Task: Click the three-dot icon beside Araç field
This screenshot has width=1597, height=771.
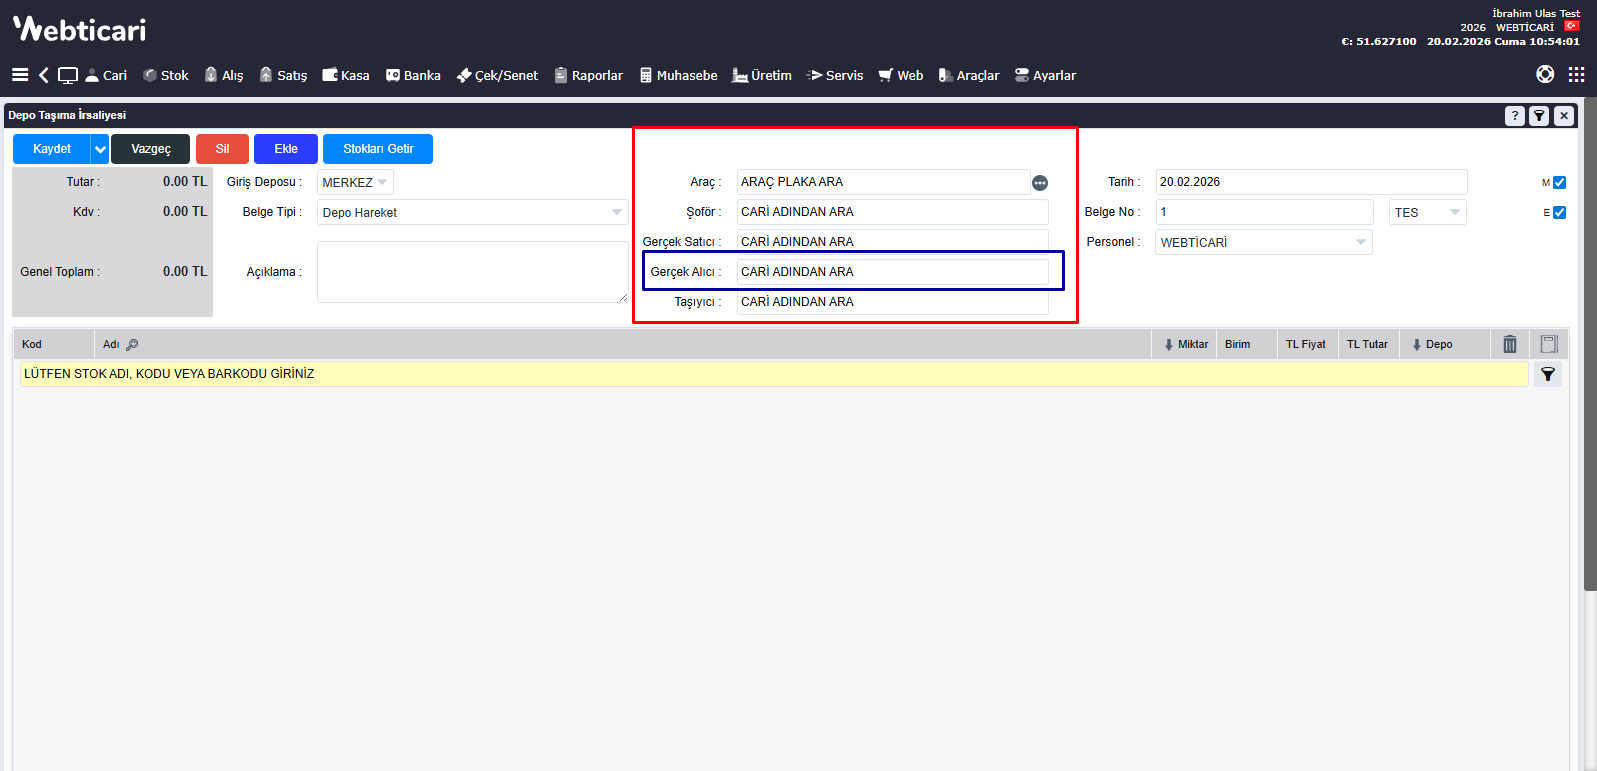Action: 1040,183
